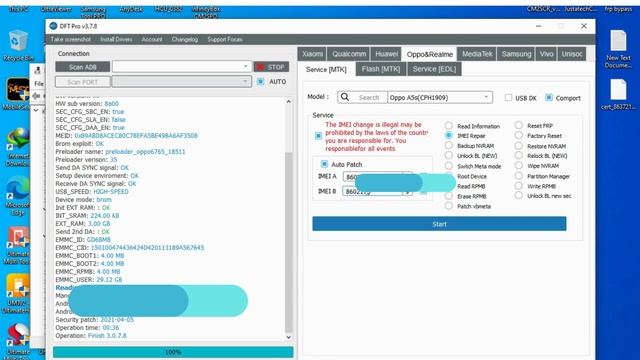Open the Account menu
Image resolution: width=640 pixels, height=360 pixels.
[x=152, y=39]
